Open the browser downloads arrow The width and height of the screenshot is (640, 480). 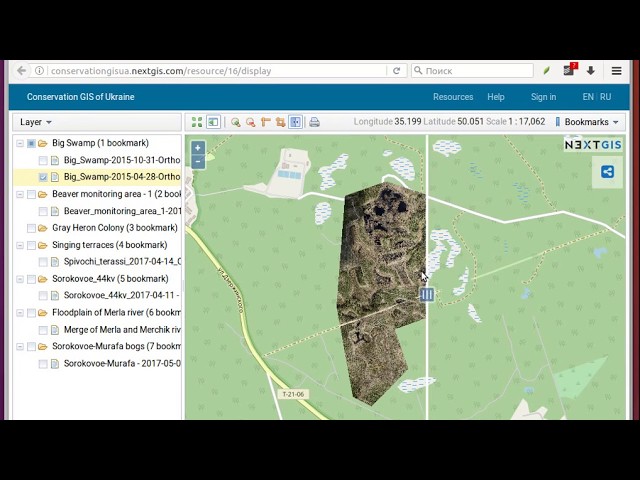point(591,71)
